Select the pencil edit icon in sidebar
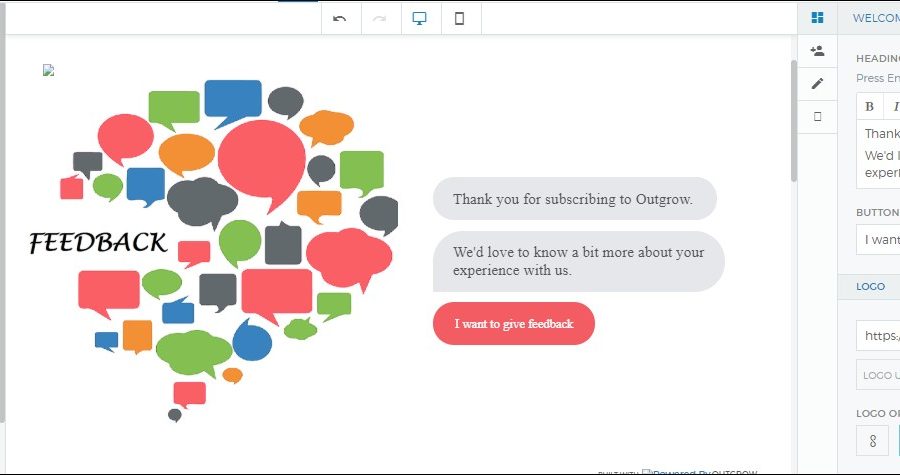The width and height of the screenshot is (900, 475). click(x=817, y=83)
